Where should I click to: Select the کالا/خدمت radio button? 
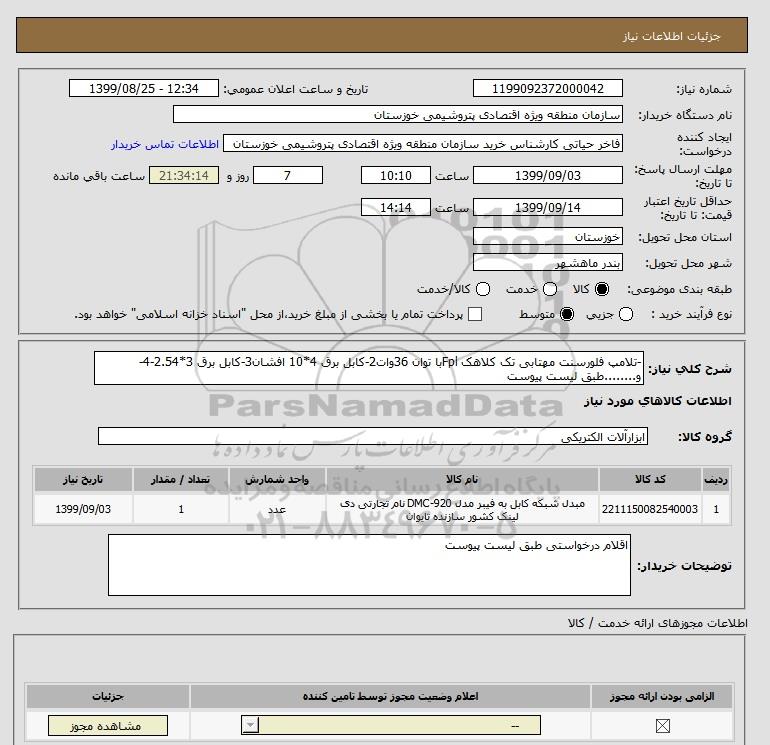pyautogui.click(x=483, y=289)
